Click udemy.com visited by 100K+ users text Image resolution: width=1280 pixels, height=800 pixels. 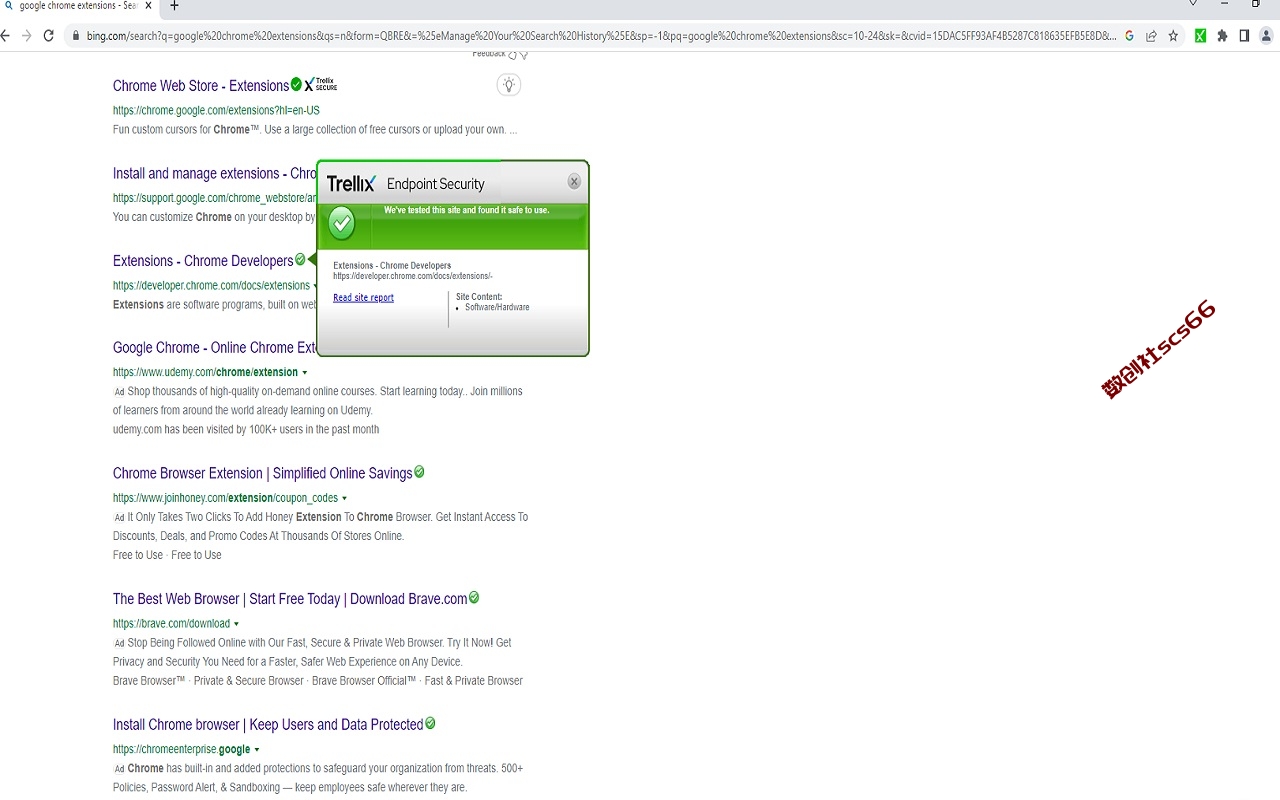click(x=246, y=430)
